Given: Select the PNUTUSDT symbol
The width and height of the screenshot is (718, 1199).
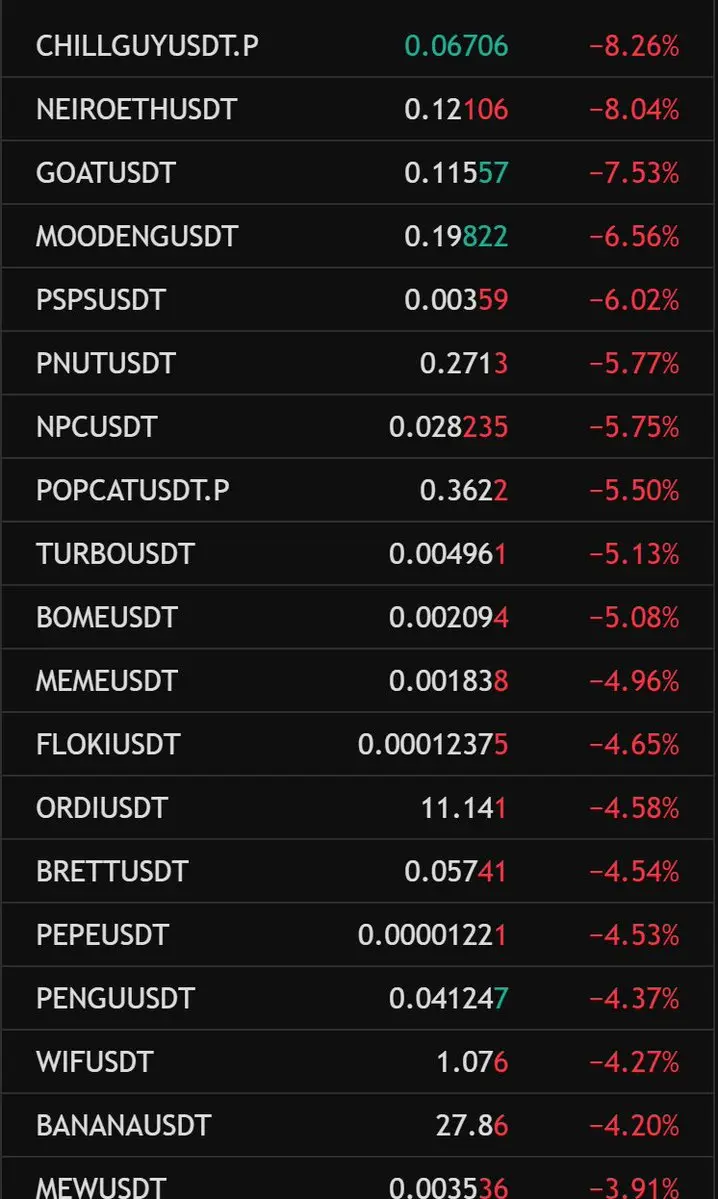Looking at the screenshot, I should [x=106, y=363].
